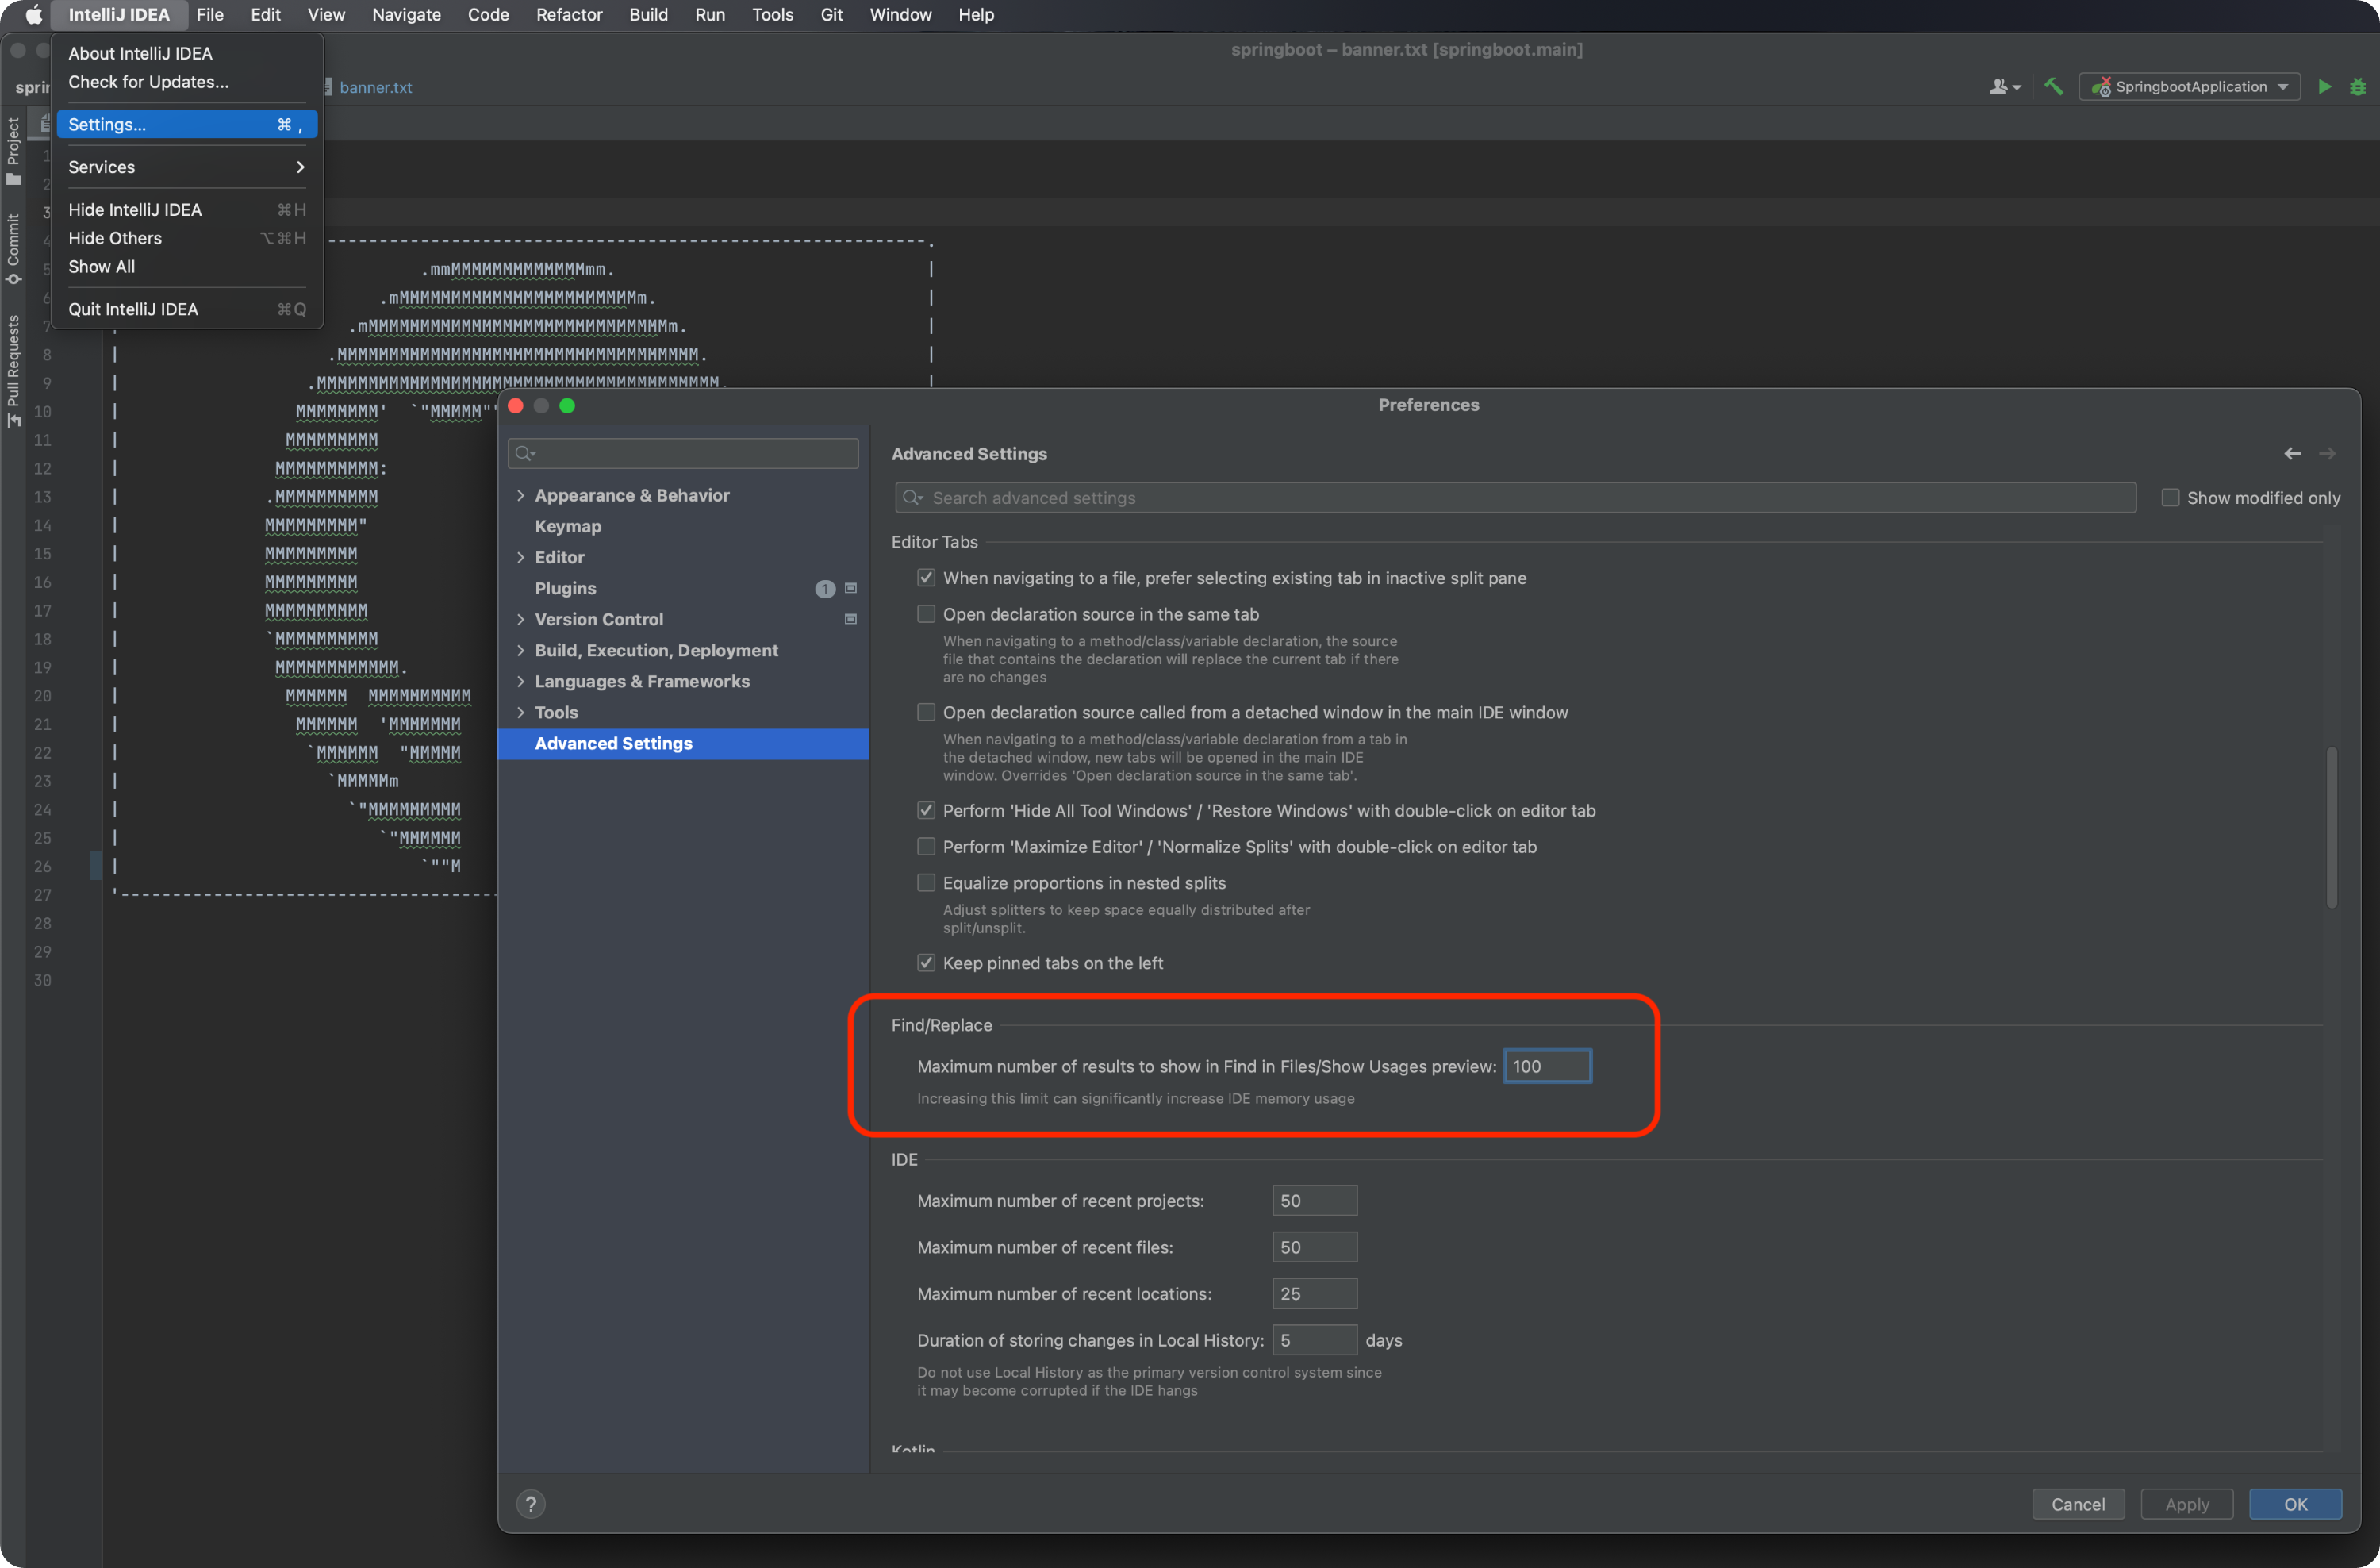Expand the Version Control tree node
Viewport: 2380px width, 1568px height.
(520, 620)
